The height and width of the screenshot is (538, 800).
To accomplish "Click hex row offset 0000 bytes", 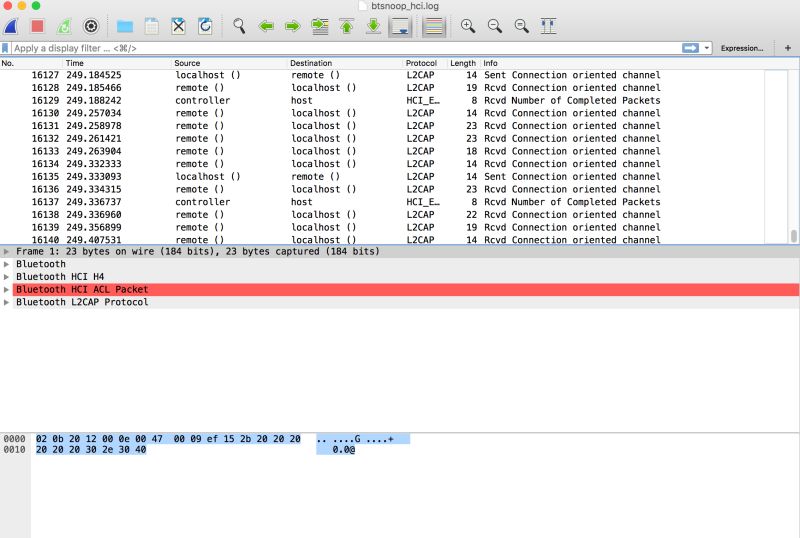I will point(168,438).
